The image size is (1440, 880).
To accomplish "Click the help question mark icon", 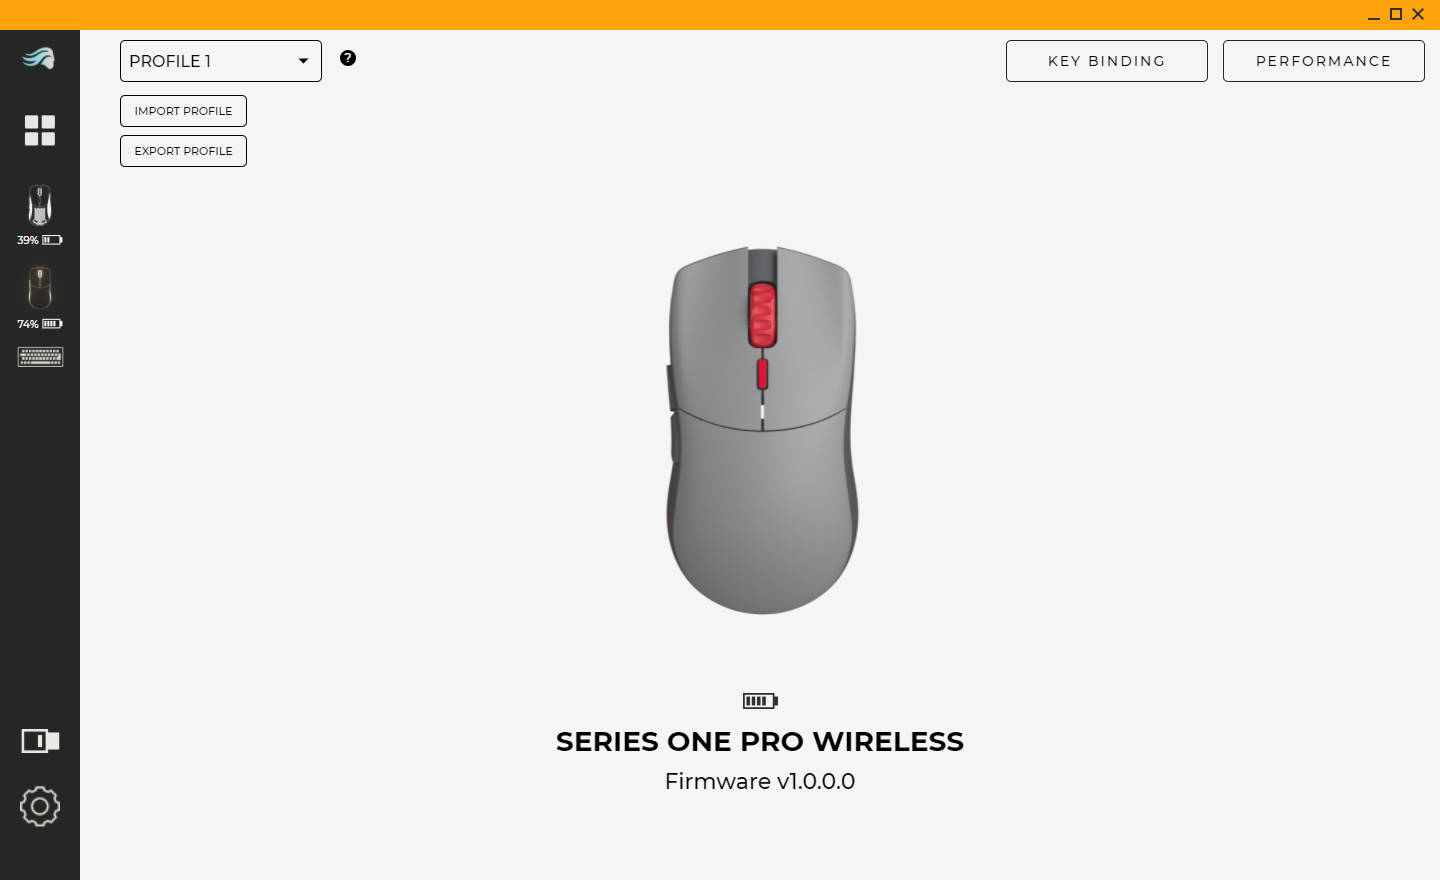I will point(348,59).
